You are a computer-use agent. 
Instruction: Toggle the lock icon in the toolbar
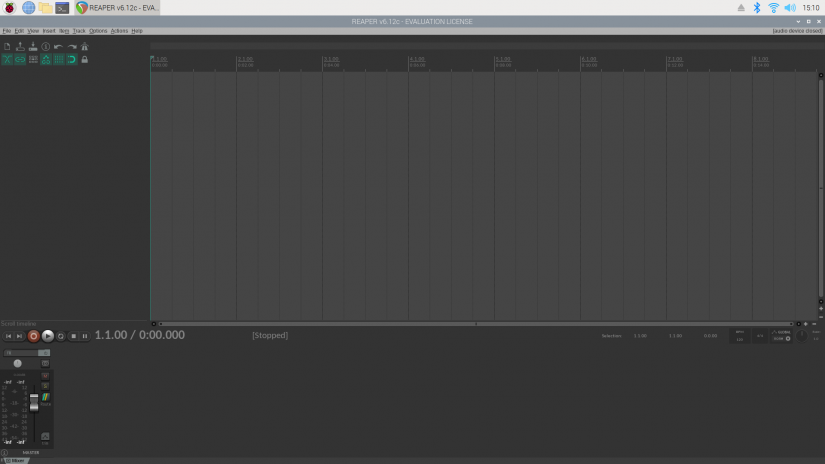(84, 59)
